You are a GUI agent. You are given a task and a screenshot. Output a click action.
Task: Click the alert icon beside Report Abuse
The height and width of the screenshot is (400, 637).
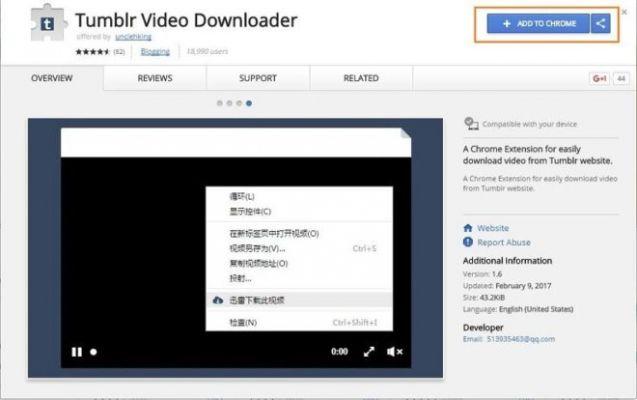coord(468,242)
